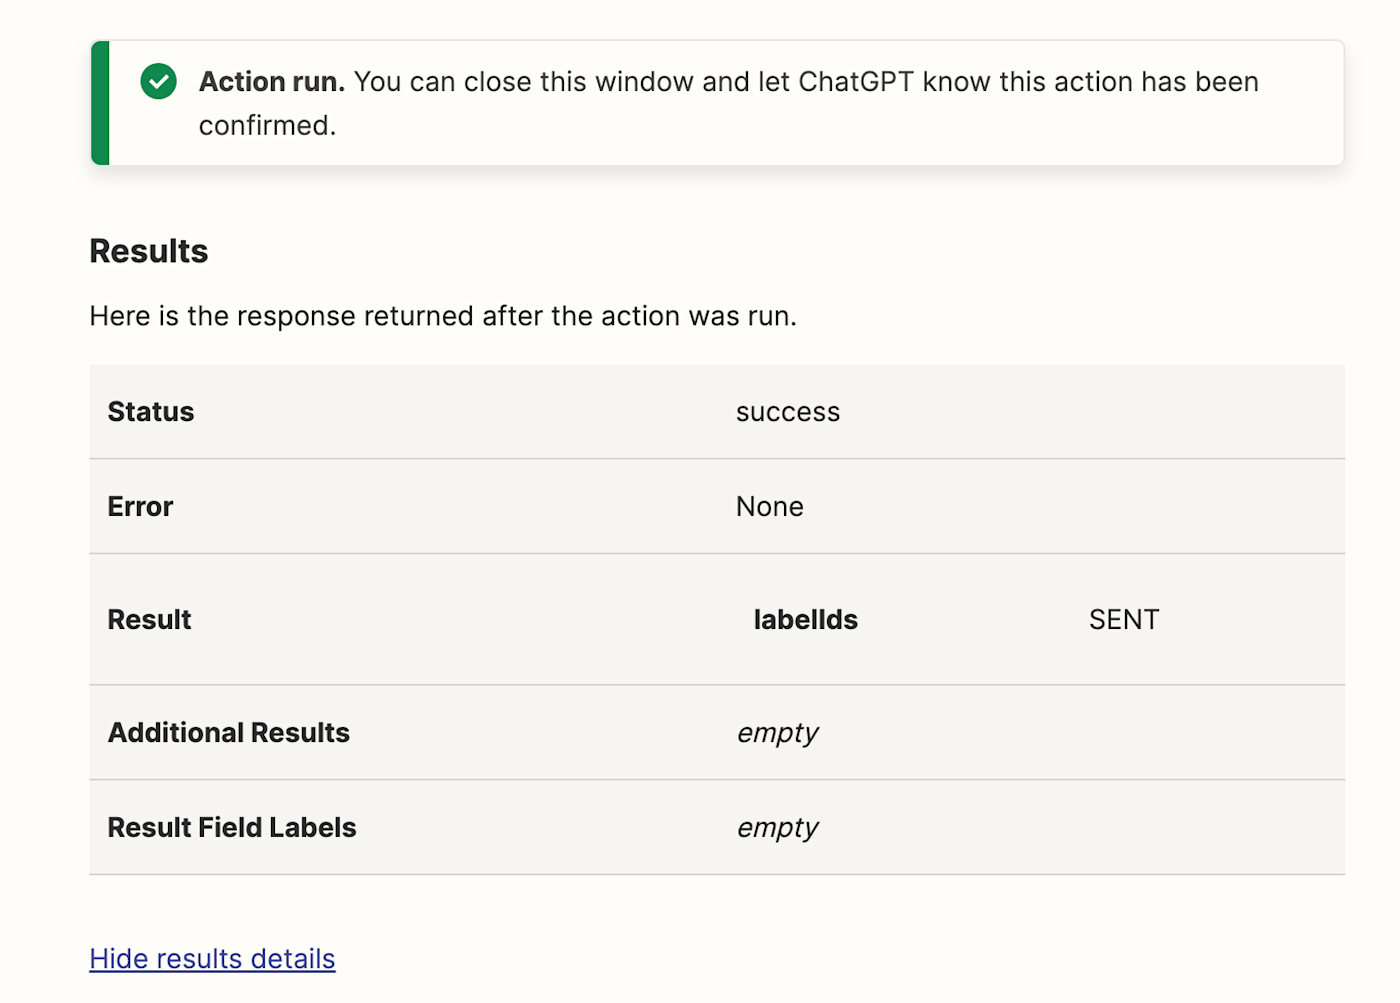Viewport: 1400px width, 1003px height.
Task: Click the success status value
Action: (x=787, y=412)
